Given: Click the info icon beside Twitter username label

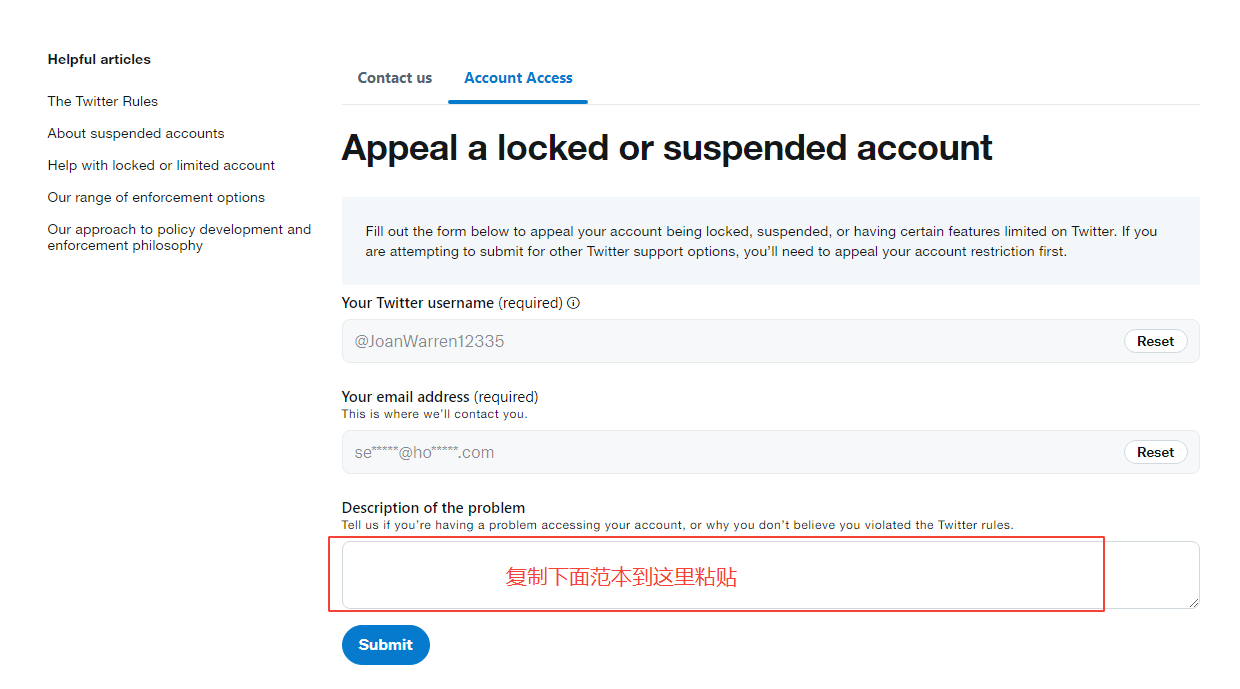Looking at the screenshot, I should (574, 303).
